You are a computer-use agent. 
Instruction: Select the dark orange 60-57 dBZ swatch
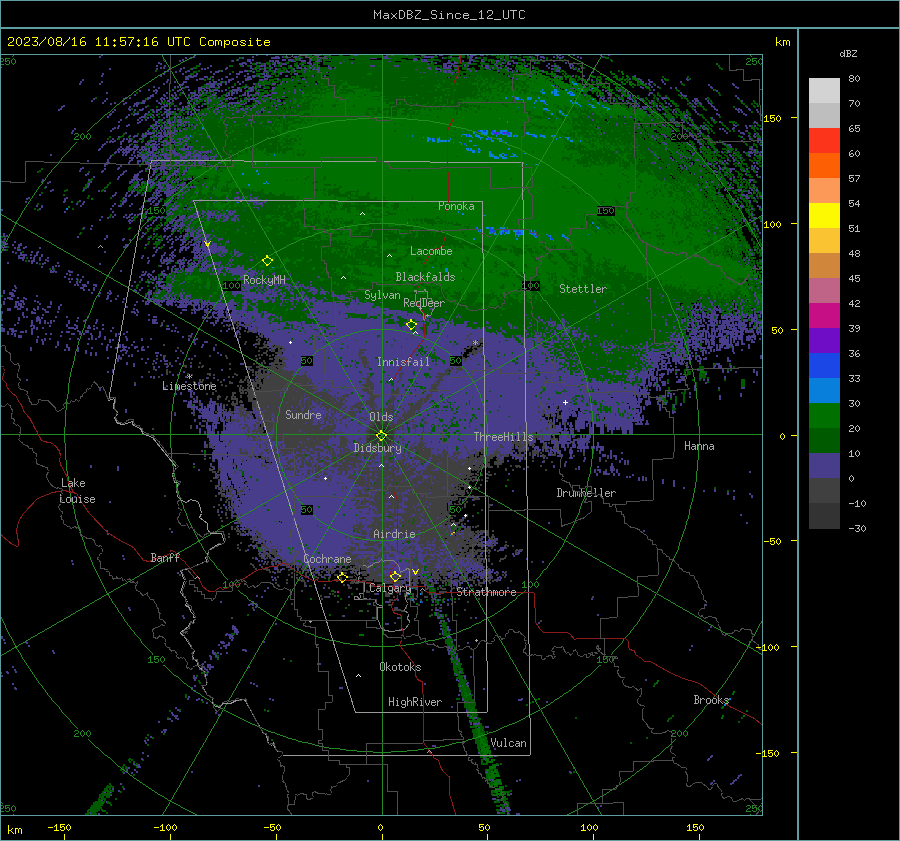(x=824, y=166)
